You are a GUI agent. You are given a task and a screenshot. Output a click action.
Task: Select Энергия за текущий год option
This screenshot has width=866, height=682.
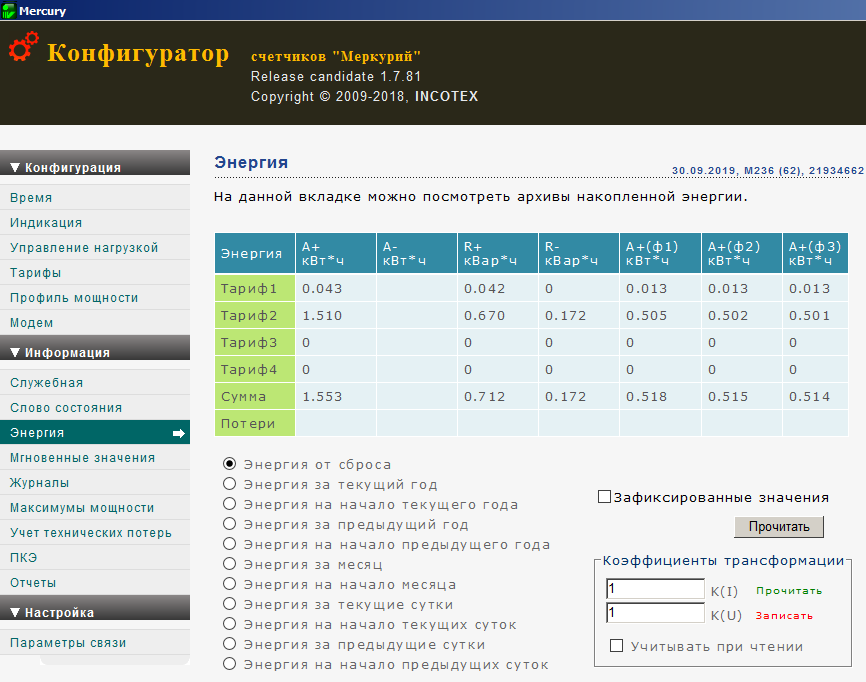click(230, 484)
